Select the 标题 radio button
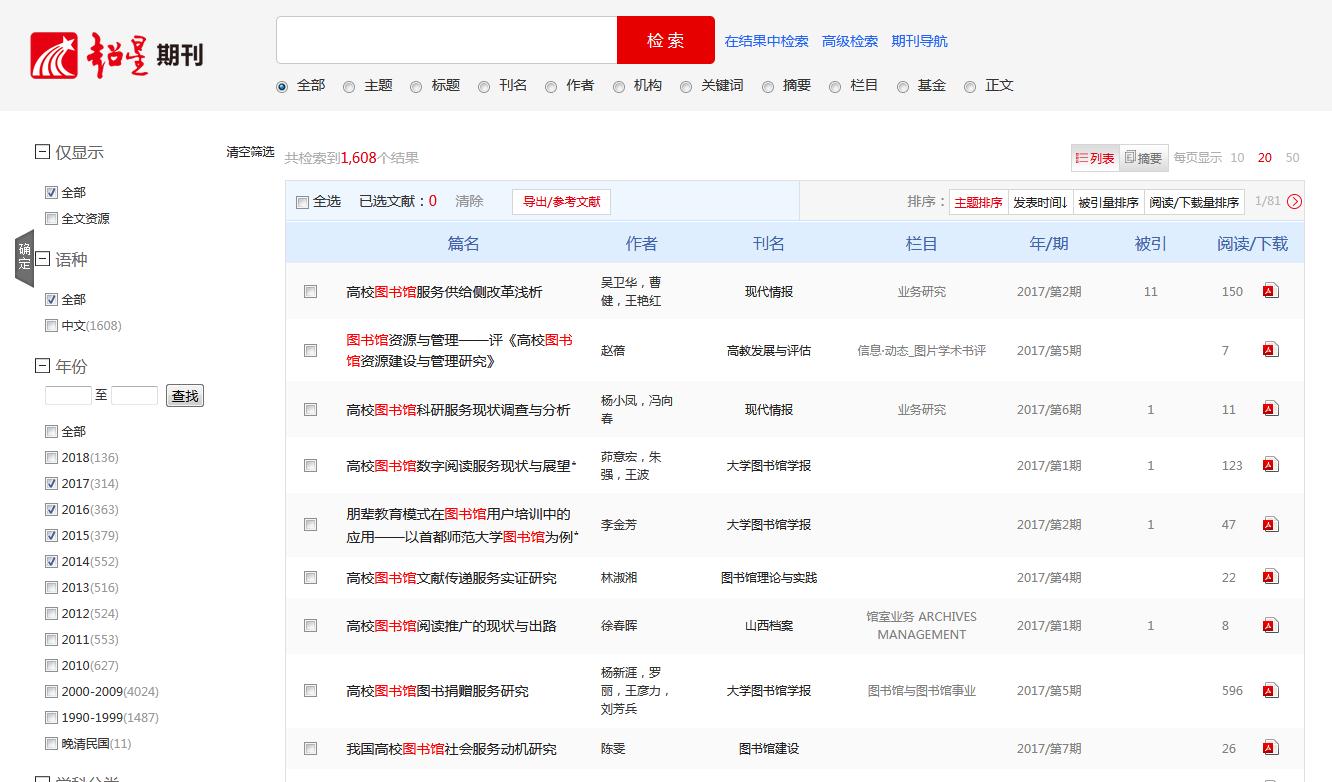This screenshot has height=782, width=1332. [x=416, y=87]
